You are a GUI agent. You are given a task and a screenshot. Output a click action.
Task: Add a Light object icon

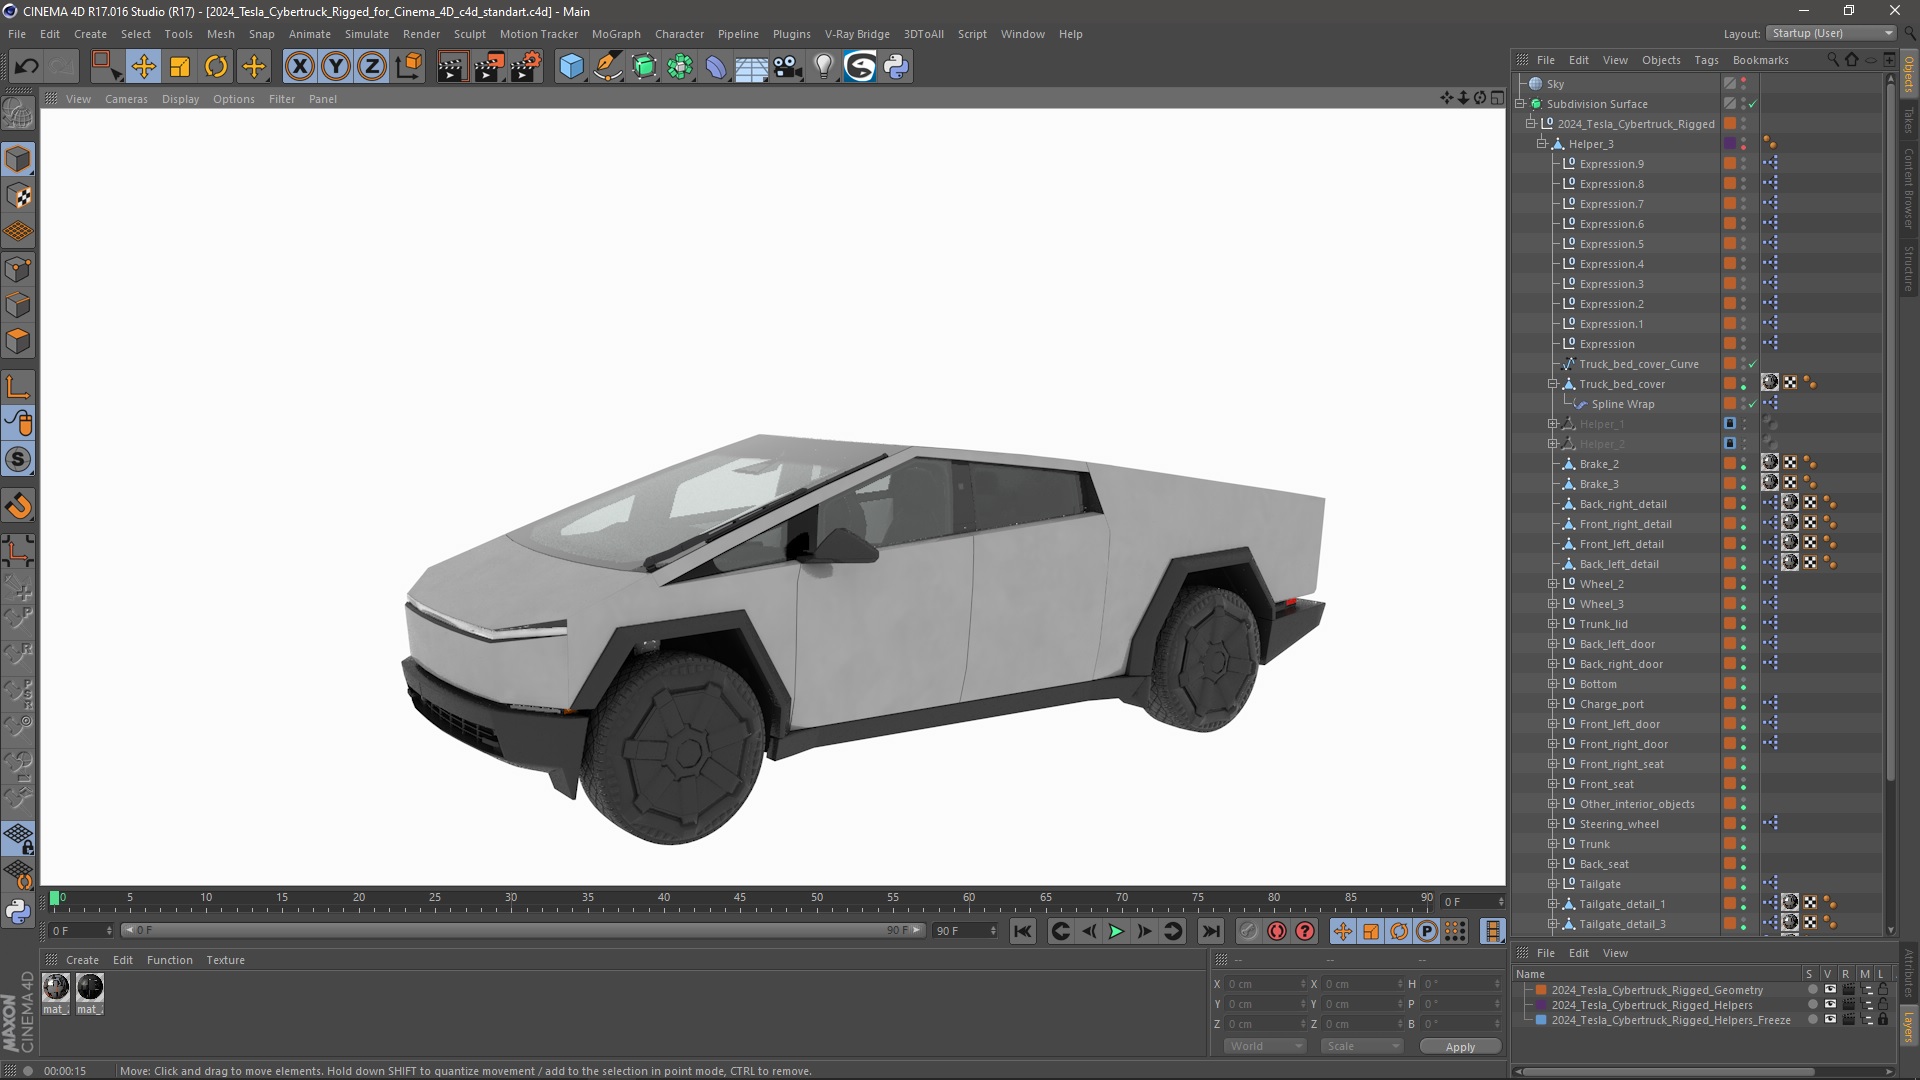click(x=824, y=67)
